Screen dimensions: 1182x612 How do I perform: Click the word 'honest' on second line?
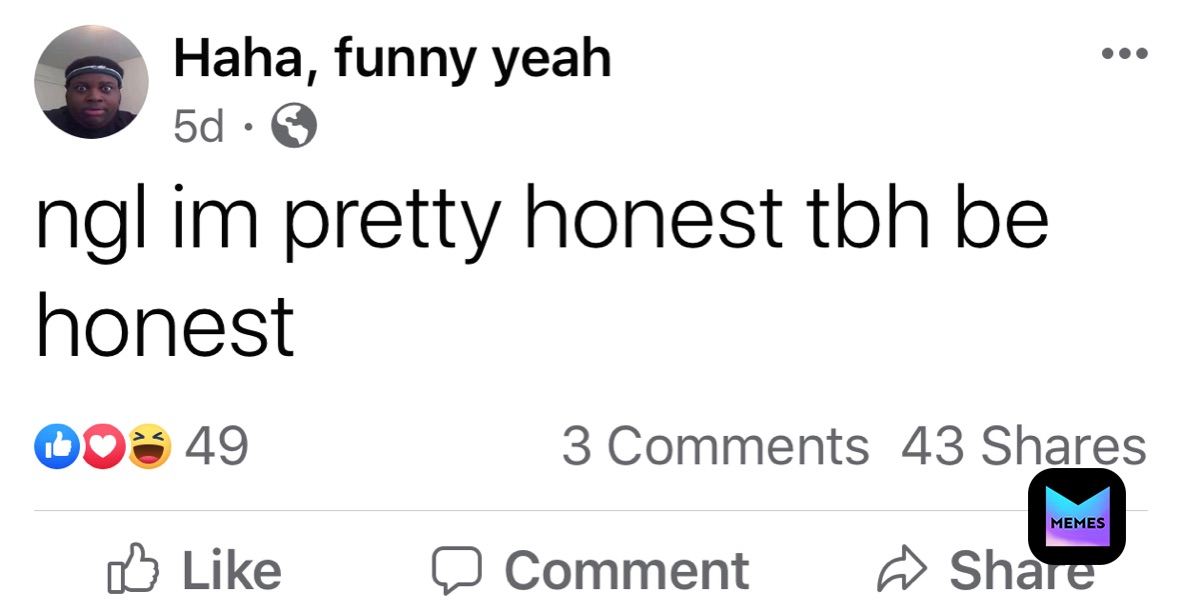coord(164,325)
